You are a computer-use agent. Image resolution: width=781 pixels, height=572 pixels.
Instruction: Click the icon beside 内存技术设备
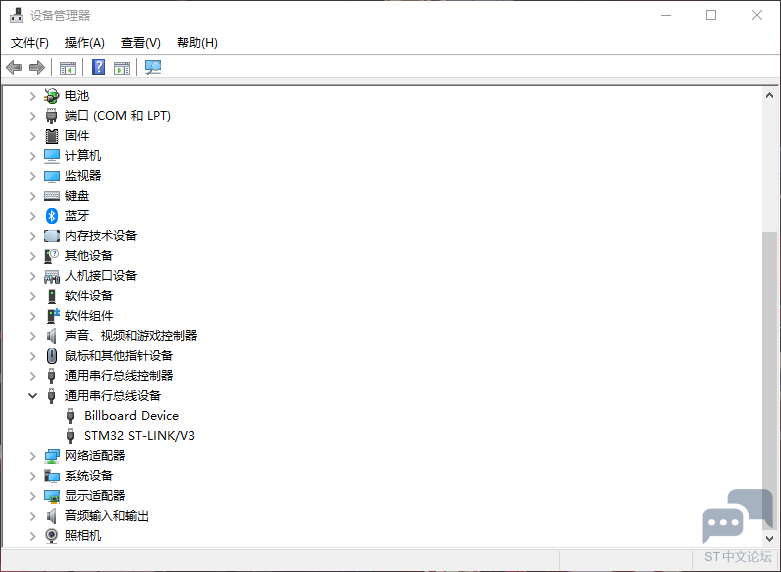(51, 236)
